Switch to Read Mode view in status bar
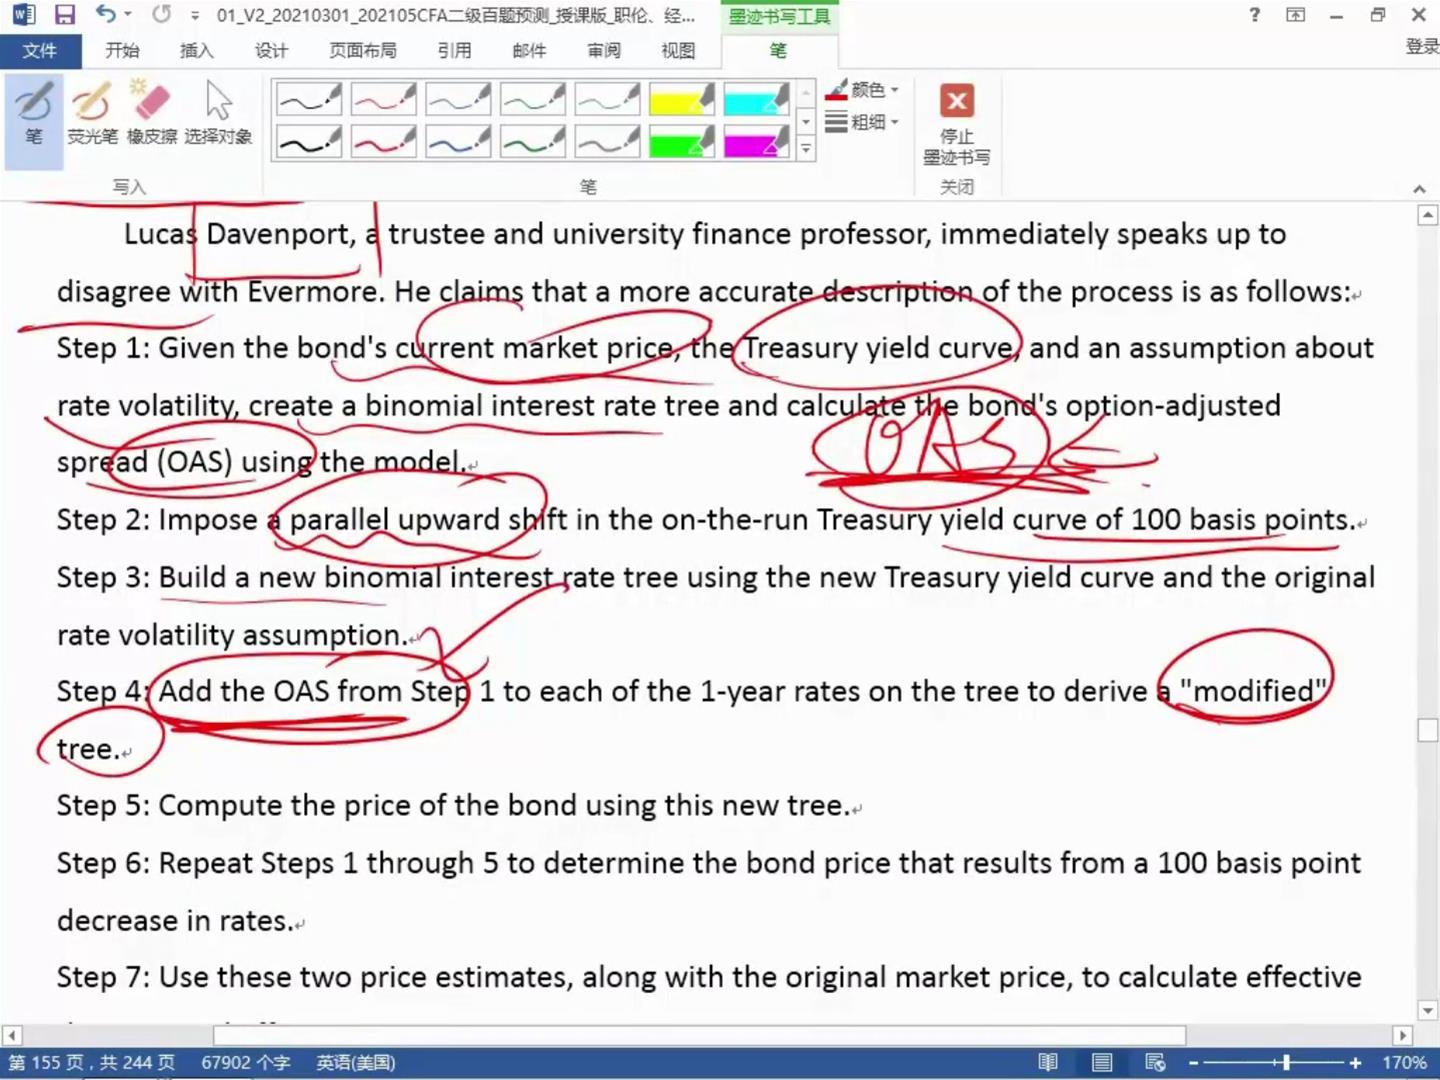1440x1080 pixels. (x=1048, y=1062)
